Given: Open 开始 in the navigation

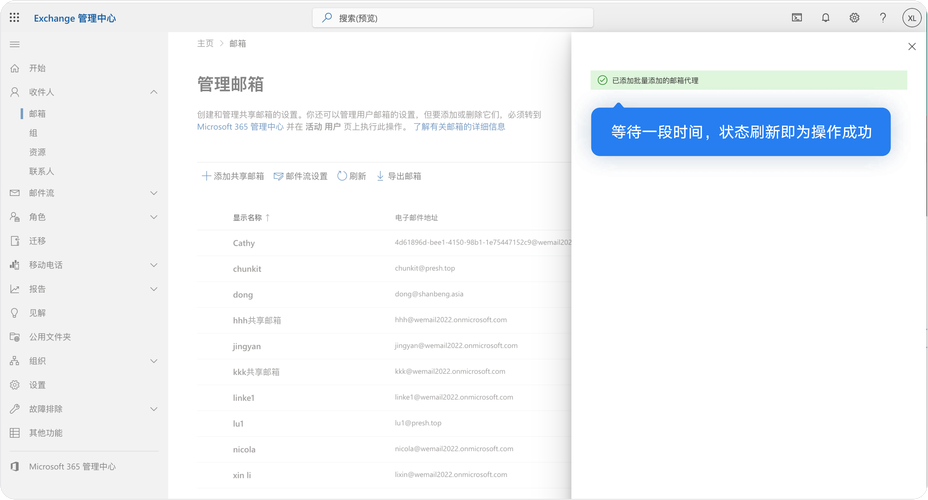Looking at the screenshot, I should pyautogui.click(x=37, y=68).
